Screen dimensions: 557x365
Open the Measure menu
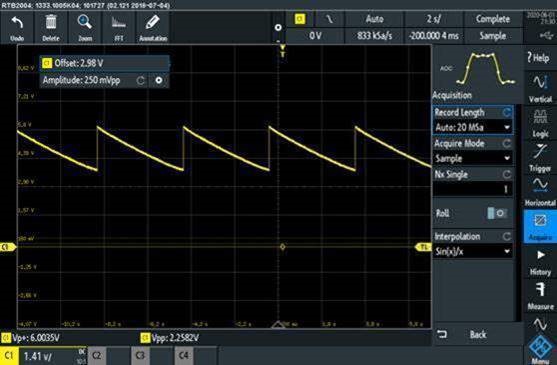(540, 296)
